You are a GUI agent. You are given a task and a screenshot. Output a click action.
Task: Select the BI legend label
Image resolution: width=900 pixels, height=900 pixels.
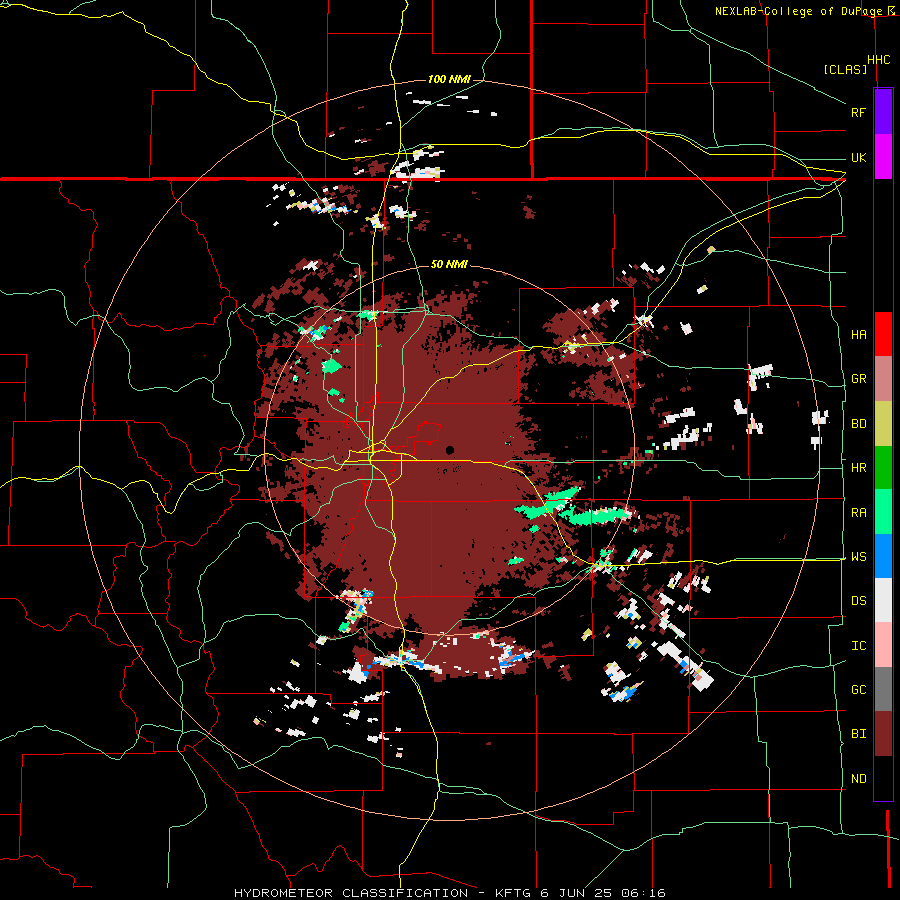[858, 734]
